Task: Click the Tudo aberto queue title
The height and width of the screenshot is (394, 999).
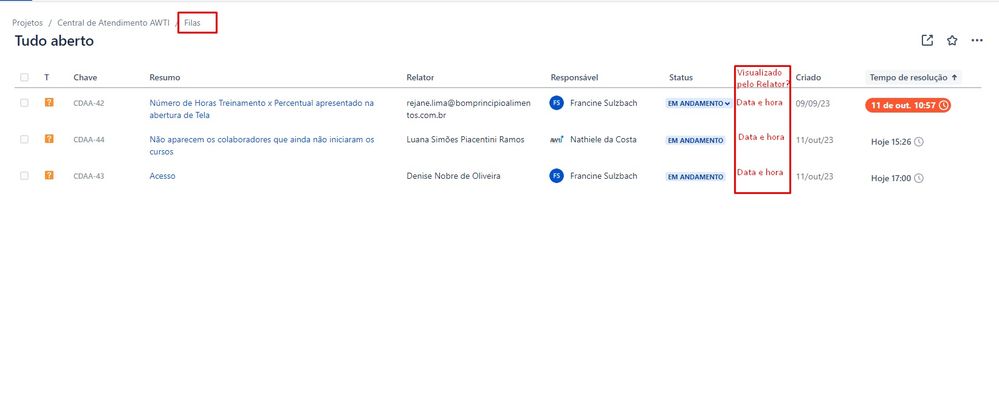Action: 54,41
